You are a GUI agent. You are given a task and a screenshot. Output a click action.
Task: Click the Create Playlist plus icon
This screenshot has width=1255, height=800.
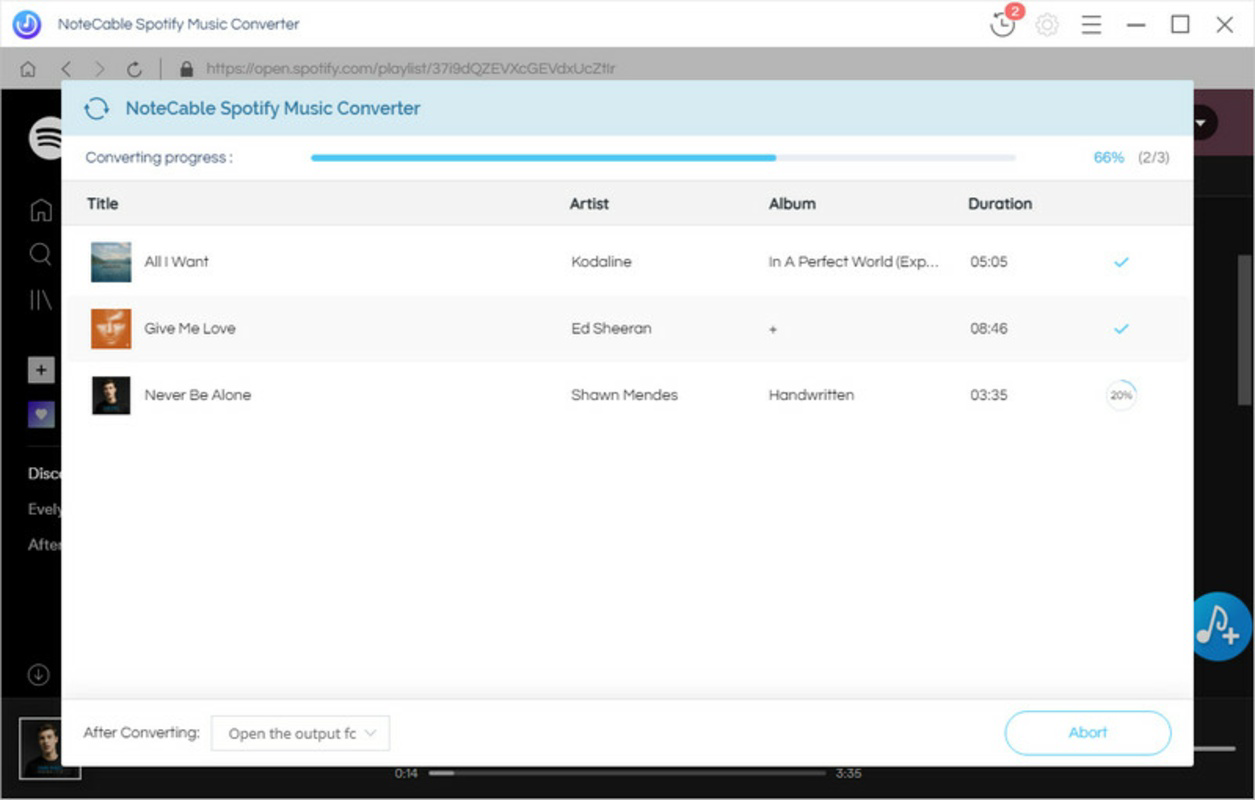point(41,370)
